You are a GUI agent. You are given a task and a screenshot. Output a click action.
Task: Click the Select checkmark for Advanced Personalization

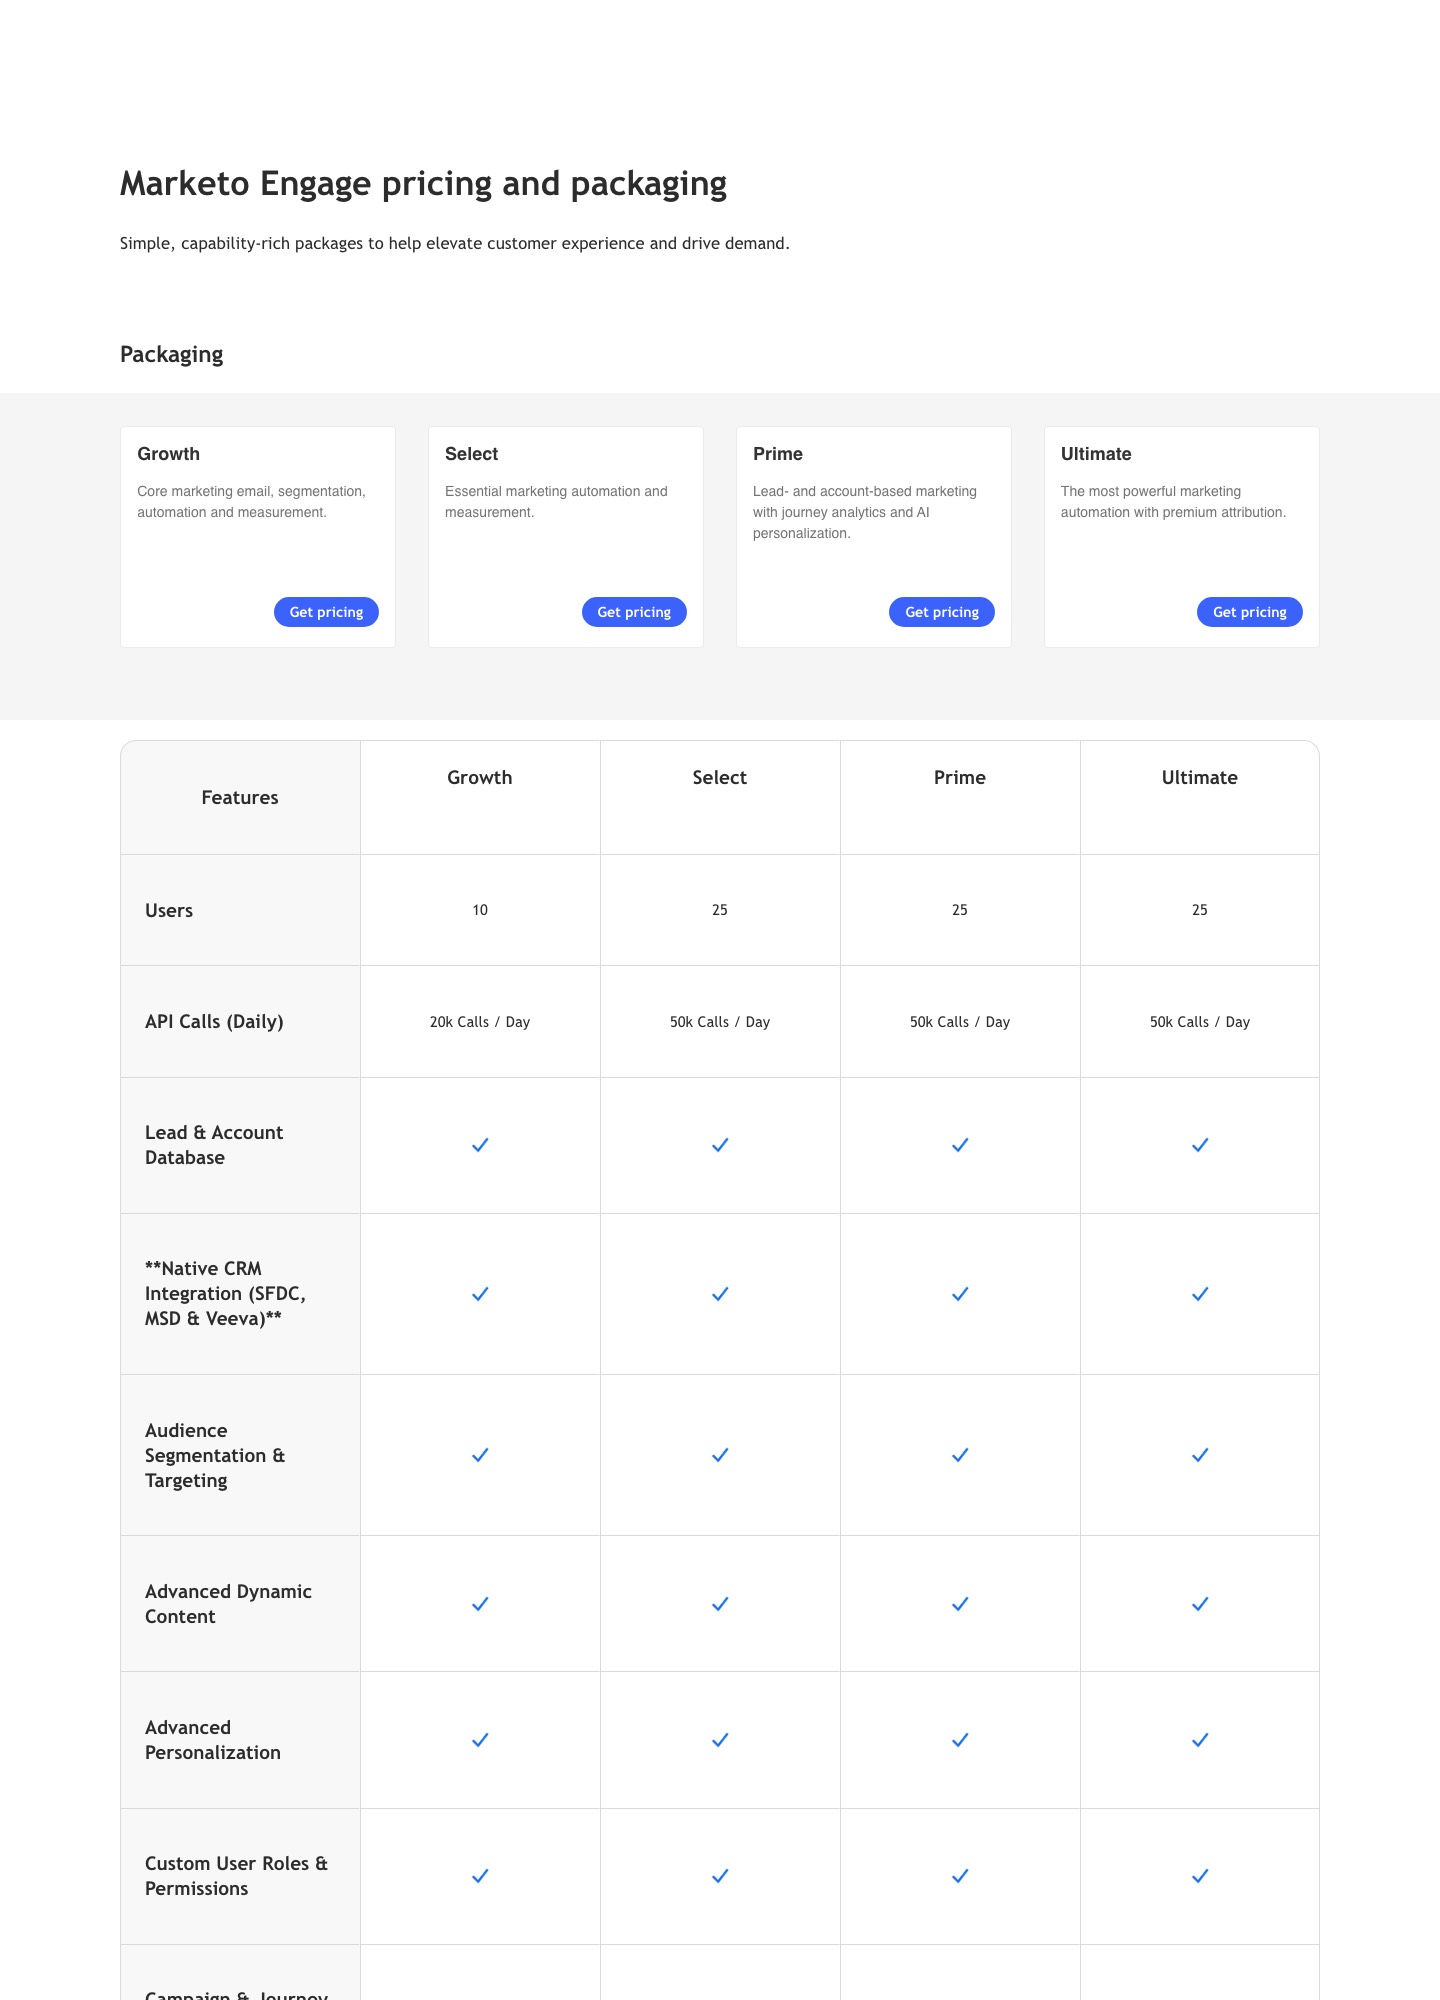(x=720, y=1740)
